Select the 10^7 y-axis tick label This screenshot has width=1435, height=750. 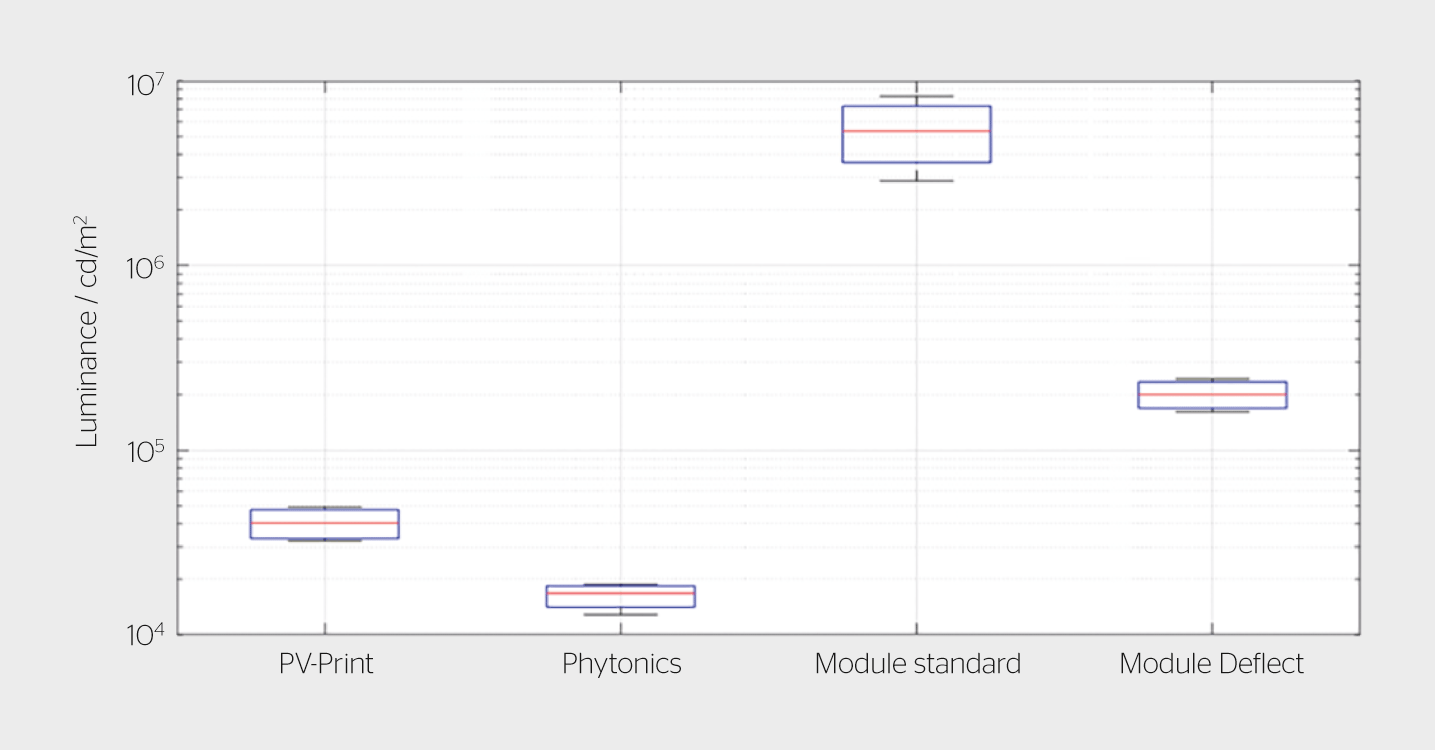point(148,83)
